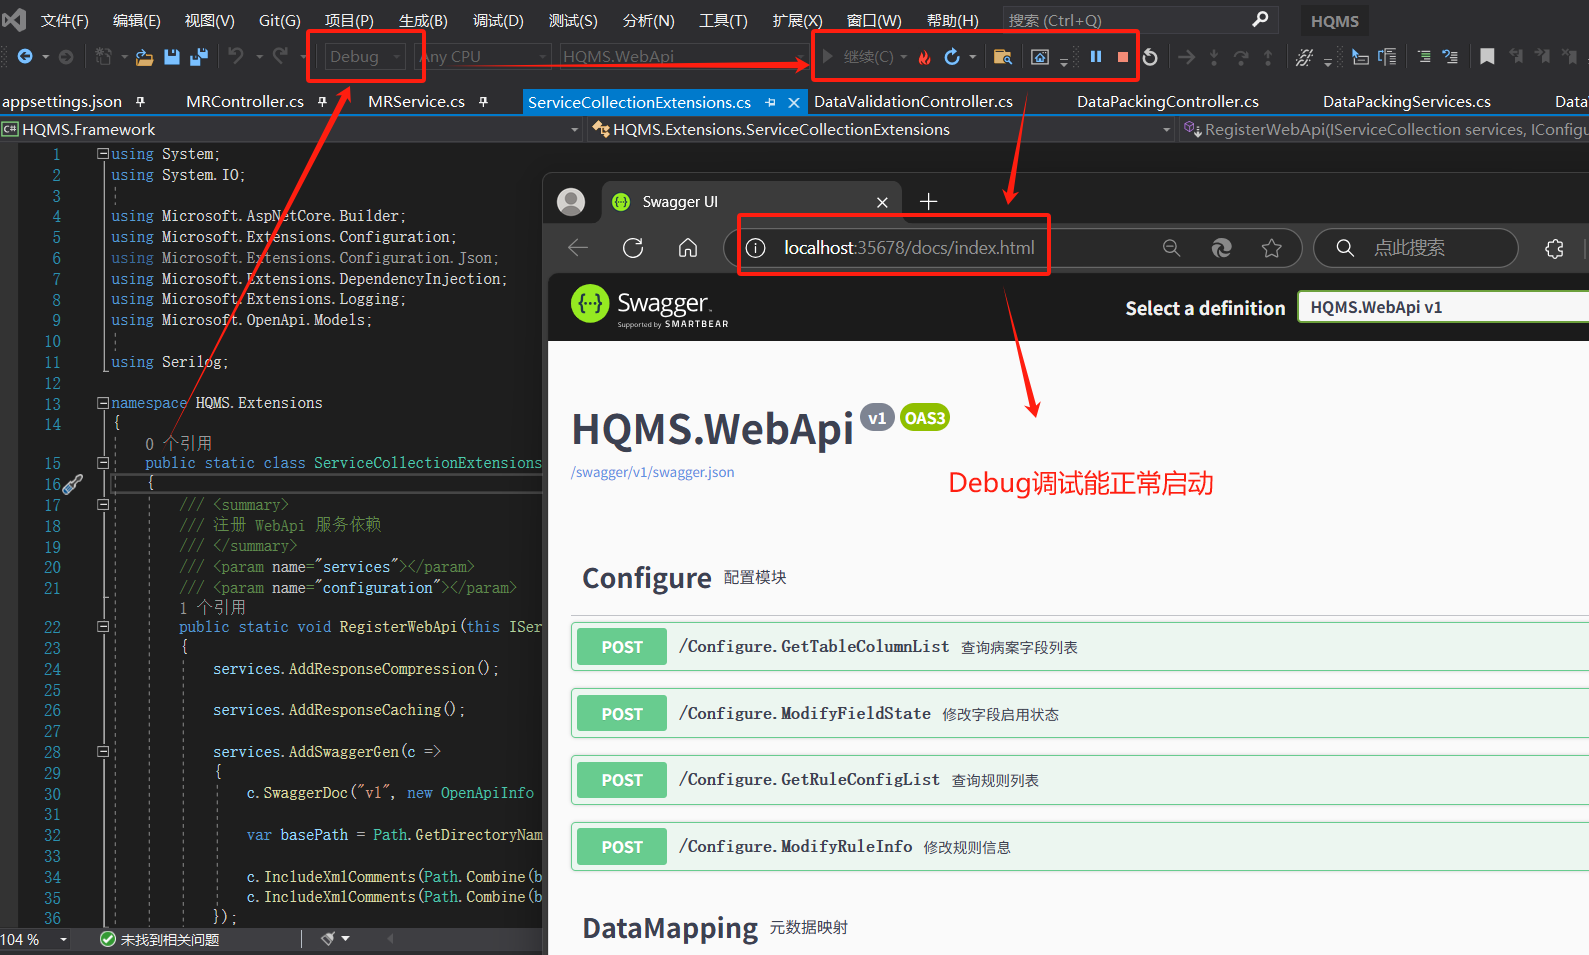Open the HQMS.Extensions.ServiceCollectionExtensions type dropdown
Viewport: 1589px width, 955px height.
pos(881,130)
